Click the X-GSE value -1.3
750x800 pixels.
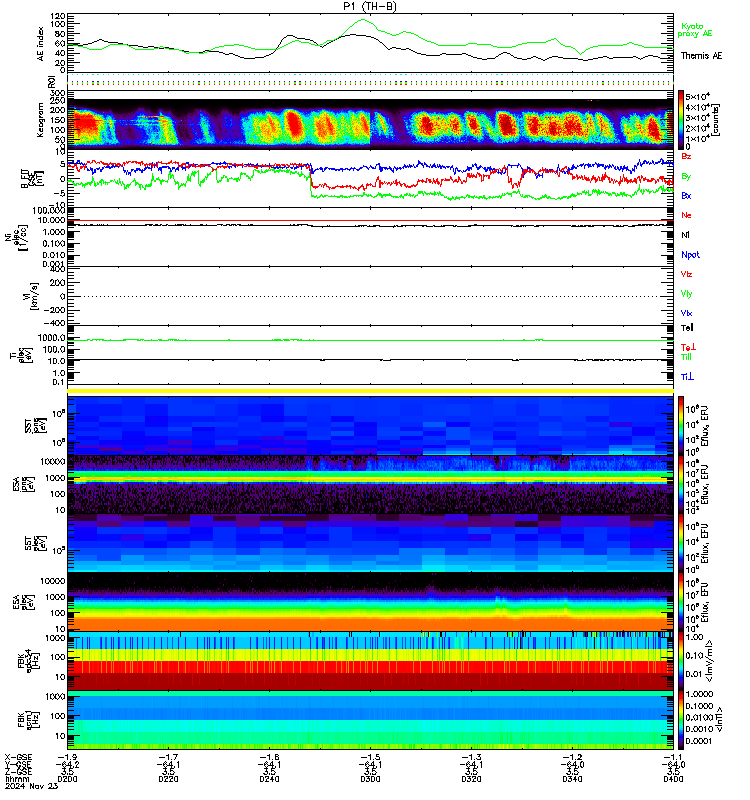coord(471,757)
